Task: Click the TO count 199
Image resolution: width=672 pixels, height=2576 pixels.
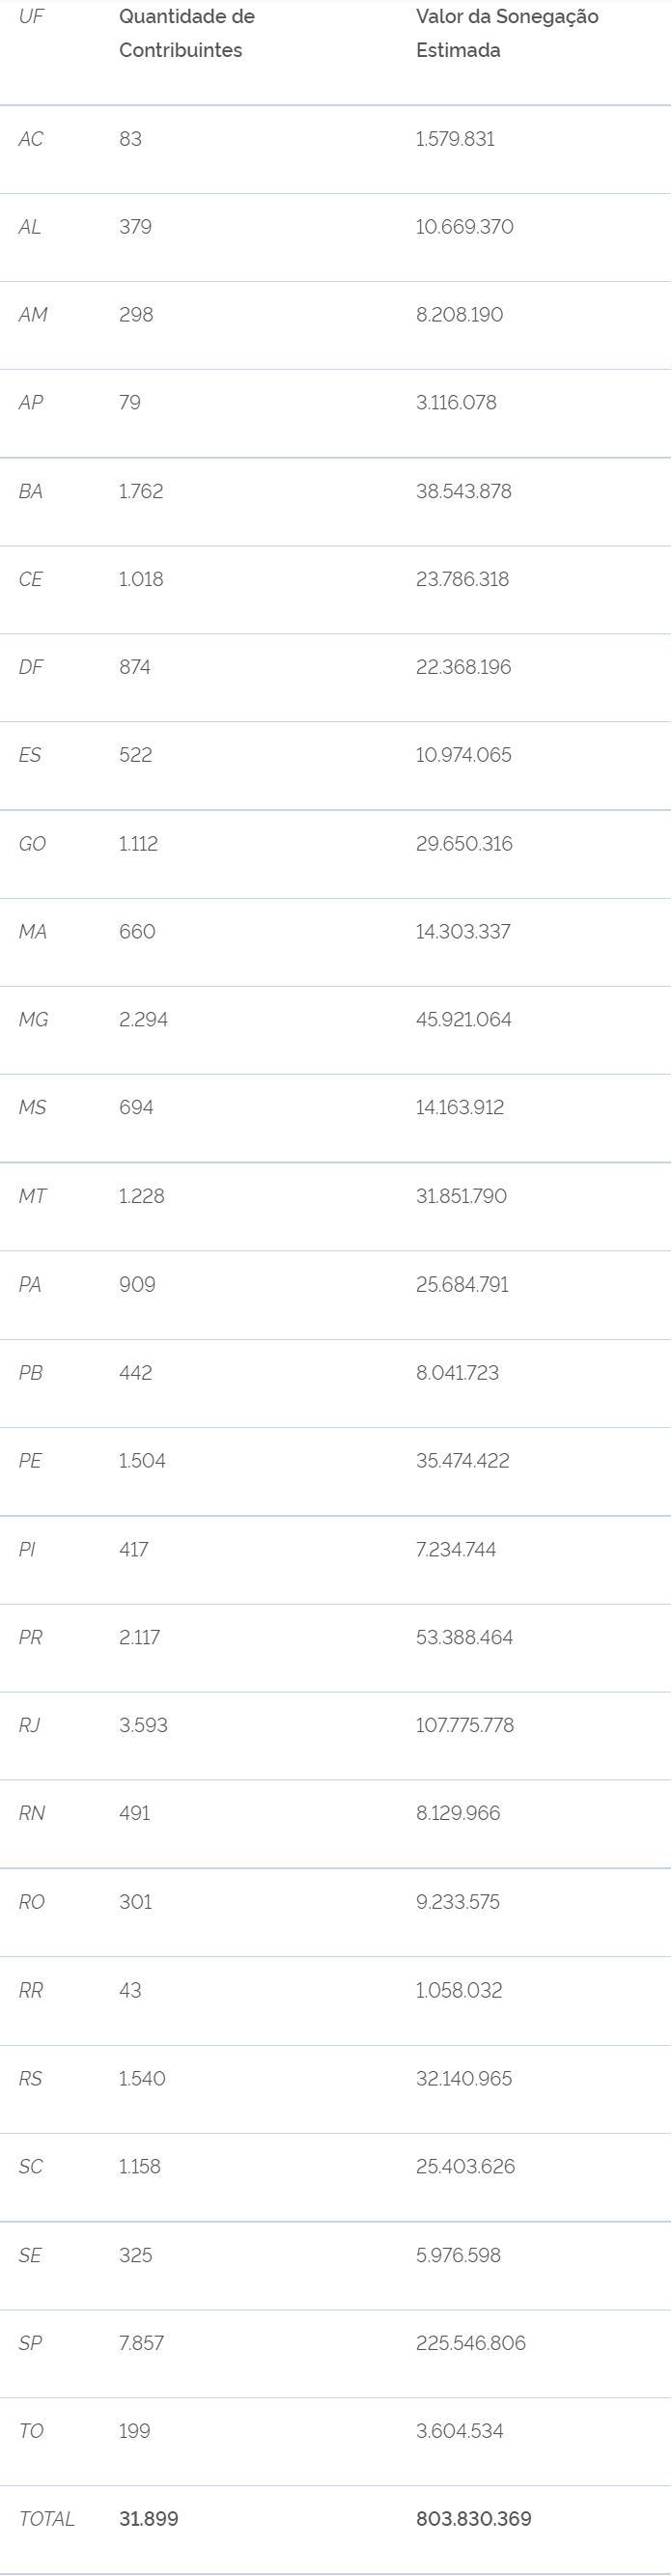Action: click(135, 2431)
